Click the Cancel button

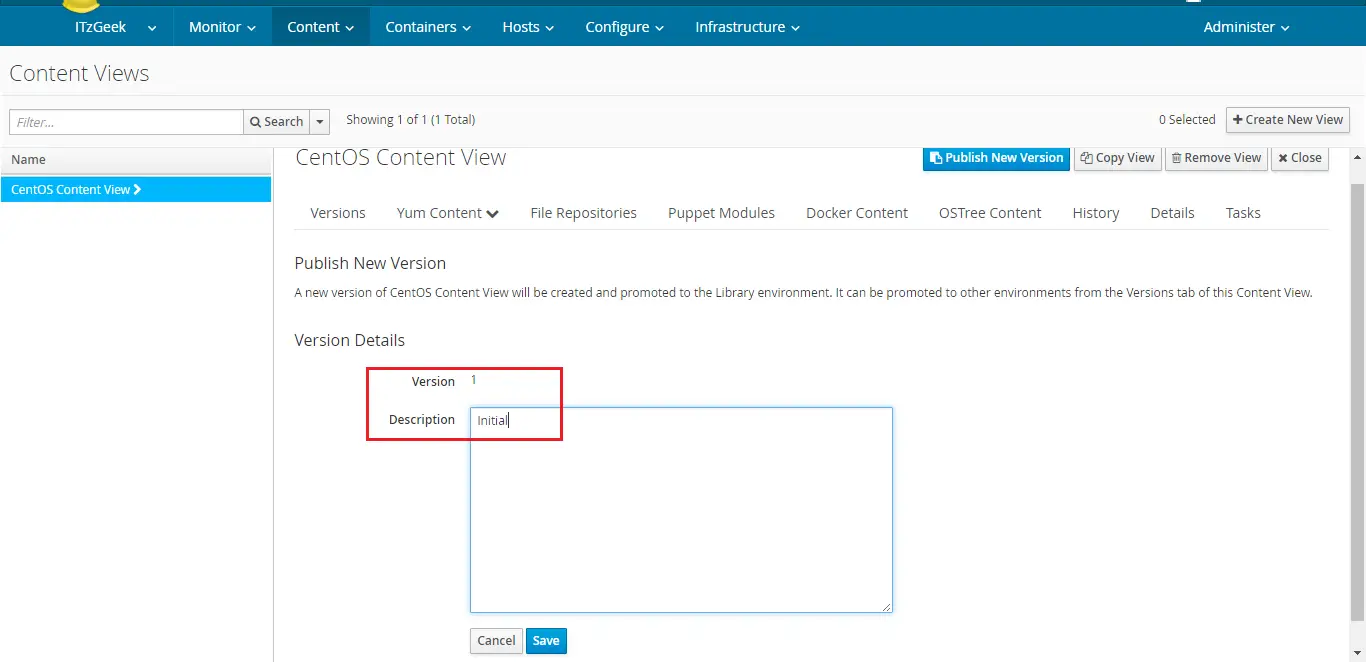496,641
